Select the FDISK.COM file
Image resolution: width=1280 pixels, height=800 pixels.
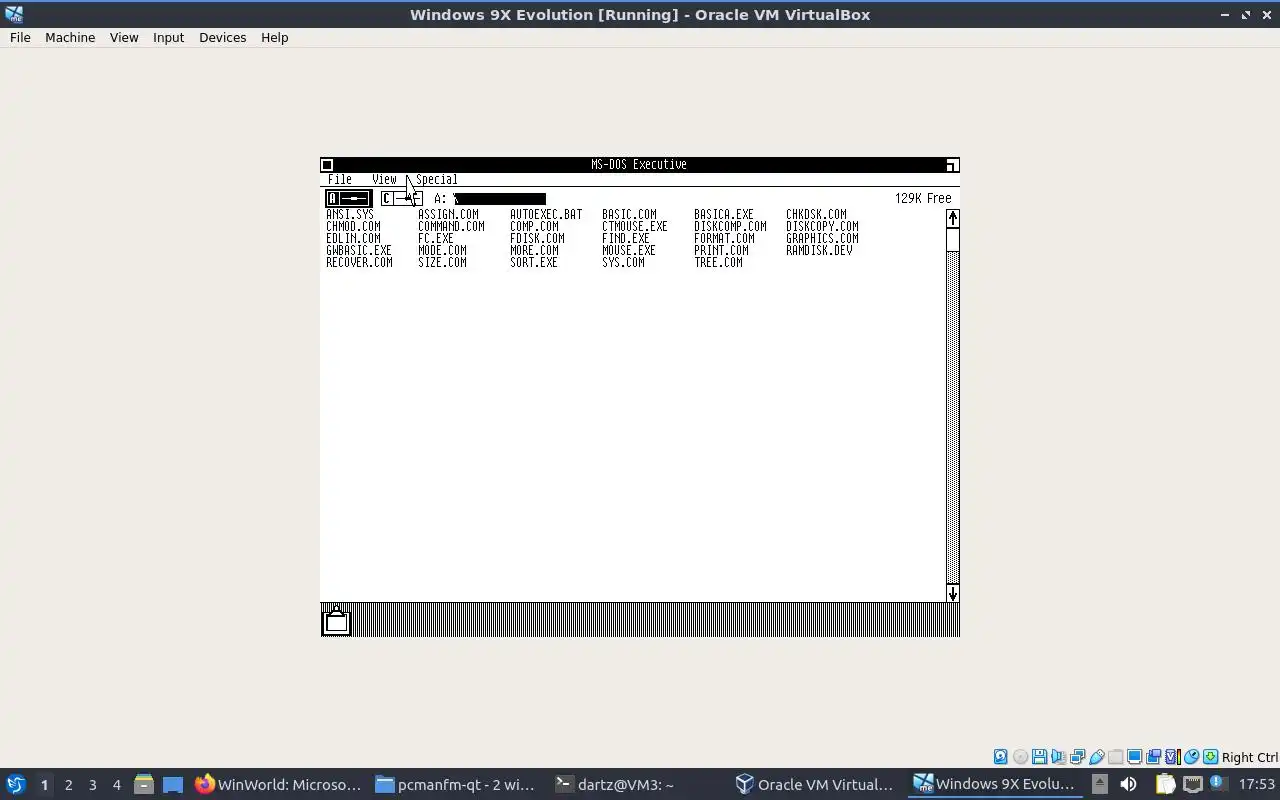click(x=537, y=238)
